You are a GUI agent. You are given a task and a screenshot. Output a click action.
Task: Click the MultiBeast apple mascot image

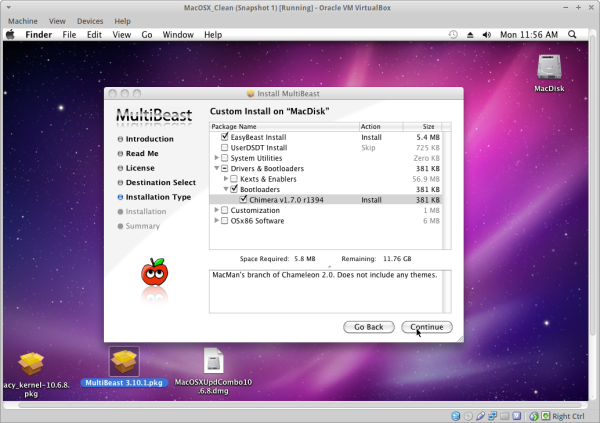pyautogui.click(x=155, y=272)
